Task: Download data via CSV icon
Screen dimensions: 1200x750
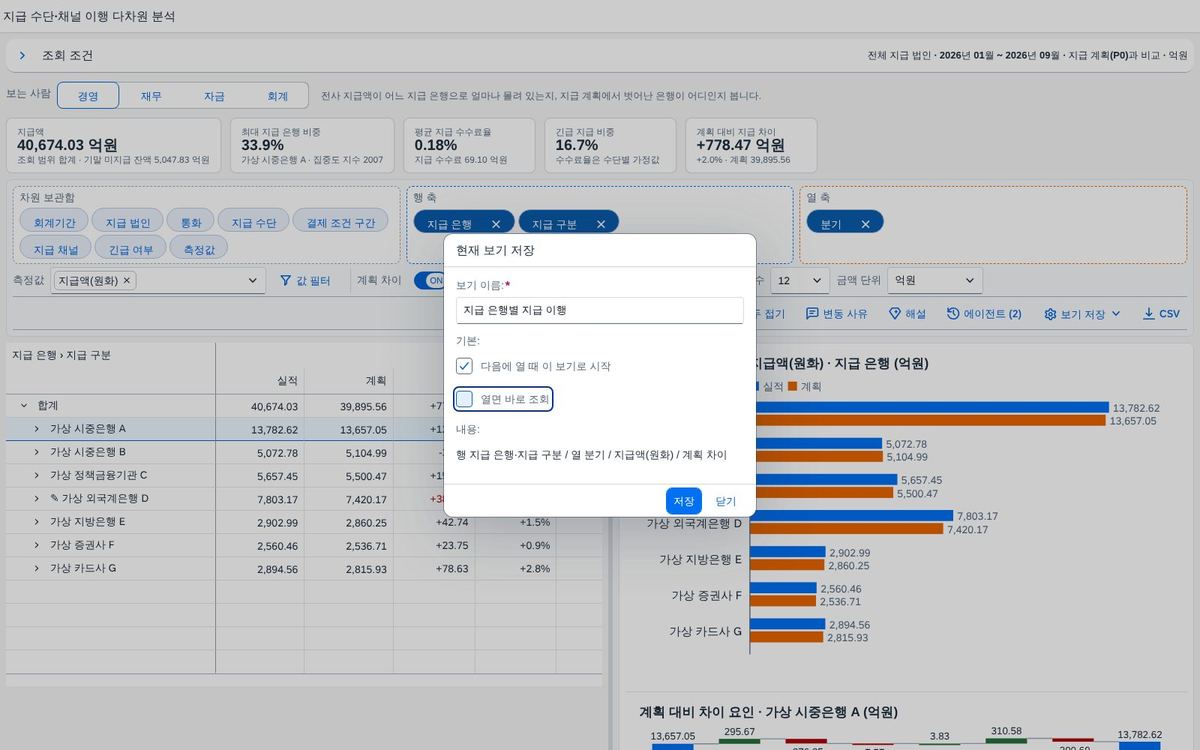Action: coord(1149,314)
